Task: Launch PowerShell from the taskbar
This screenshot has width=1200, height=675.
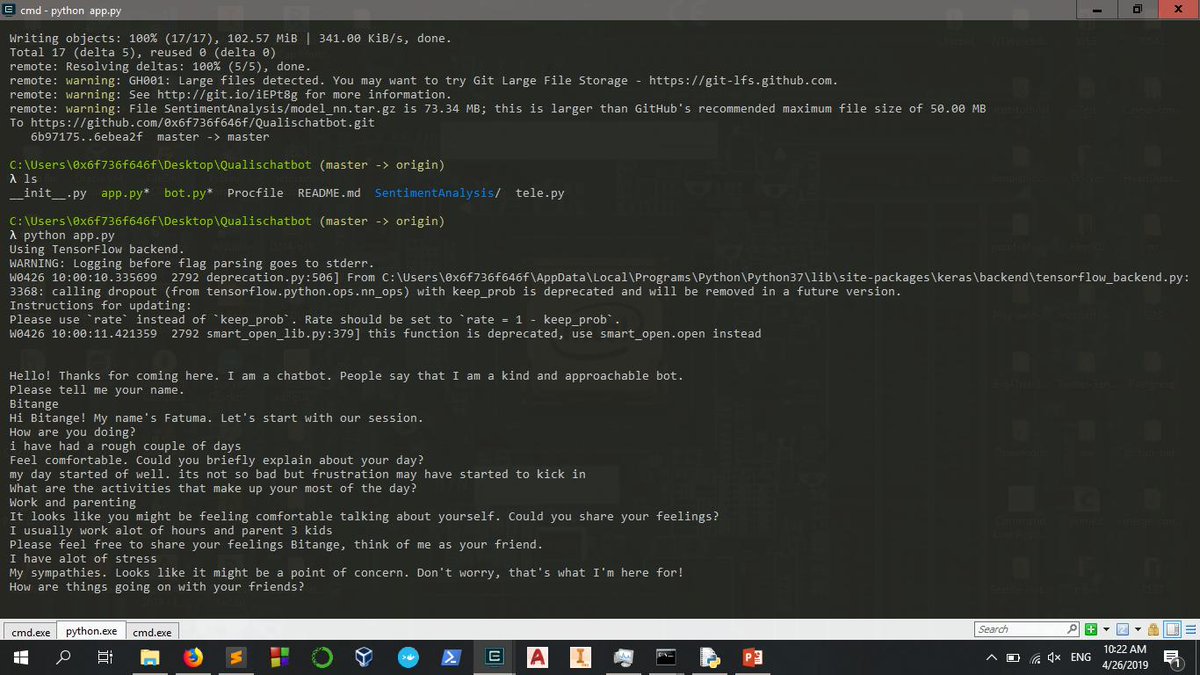Action: pos(451,657)
